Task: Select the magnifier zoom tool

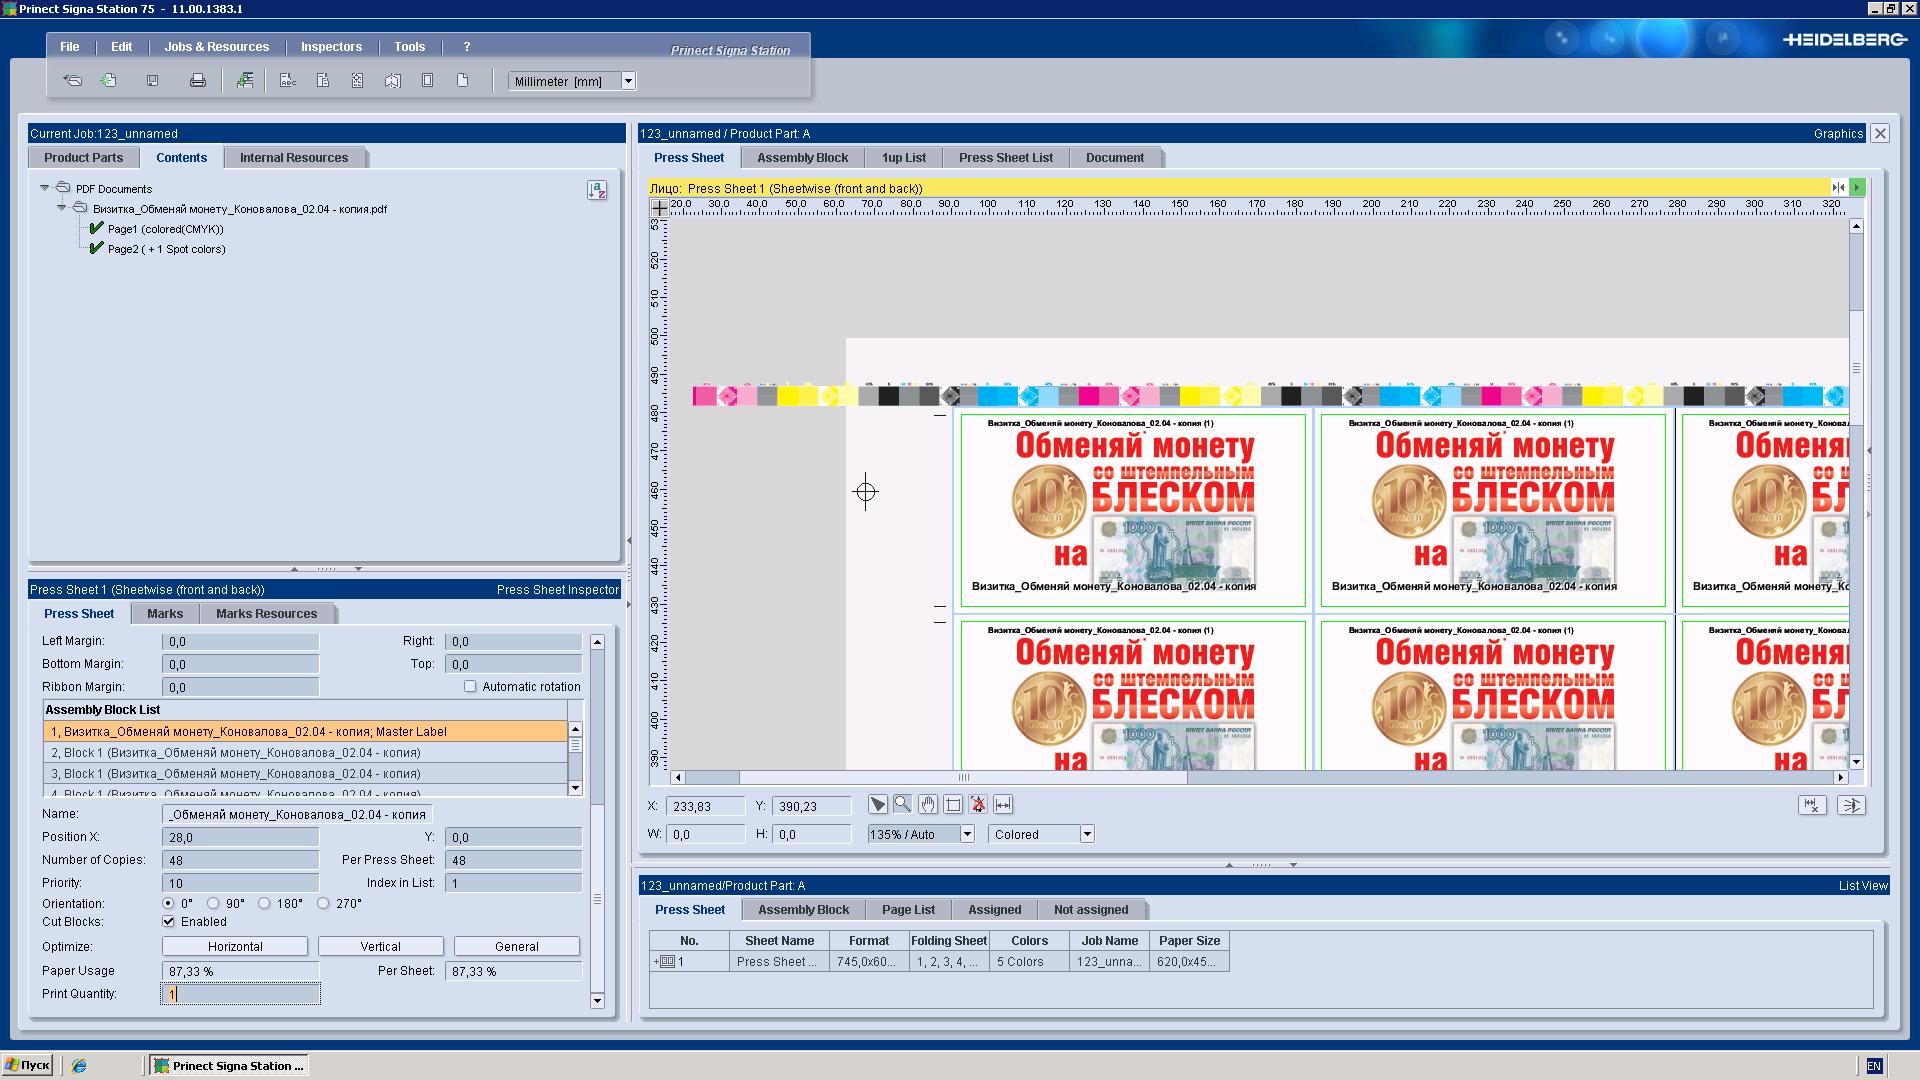Action: [903, 805]
